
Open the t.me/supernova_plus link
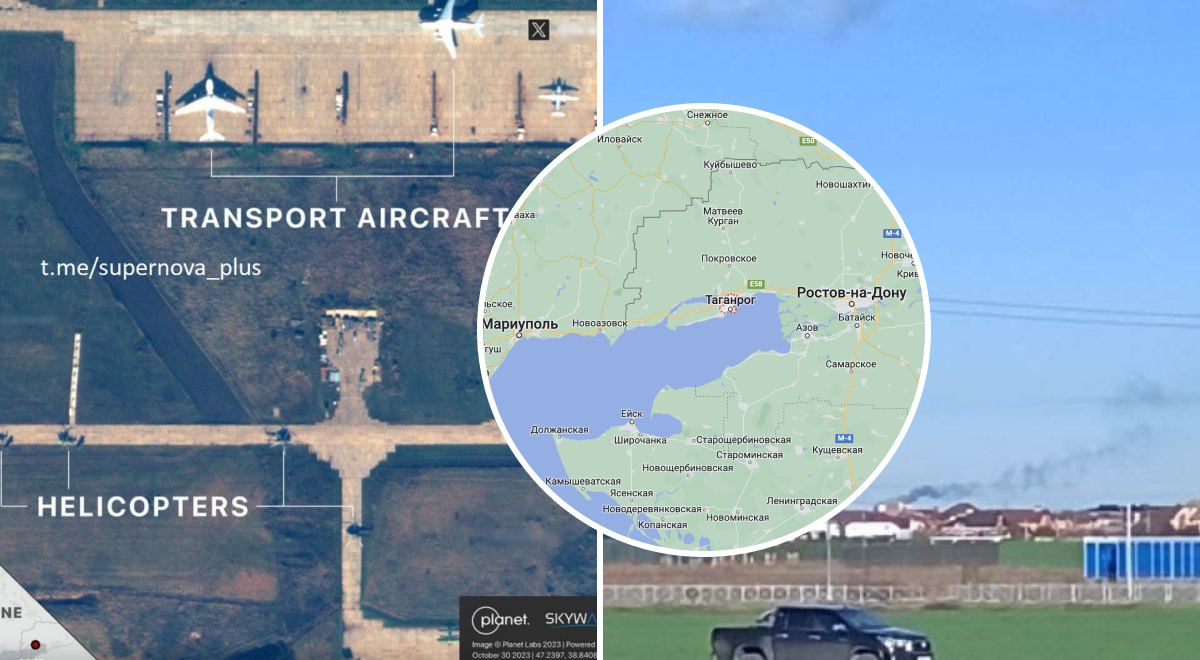point(151,269)
